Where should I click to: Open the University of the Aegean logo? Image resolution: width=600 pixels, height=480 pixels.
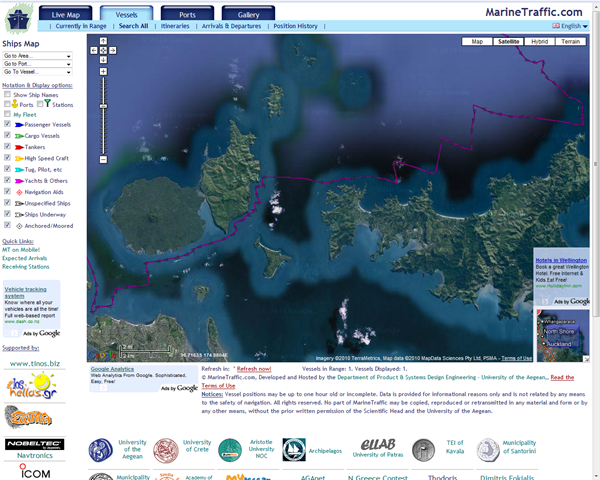(x=101, y=450)
